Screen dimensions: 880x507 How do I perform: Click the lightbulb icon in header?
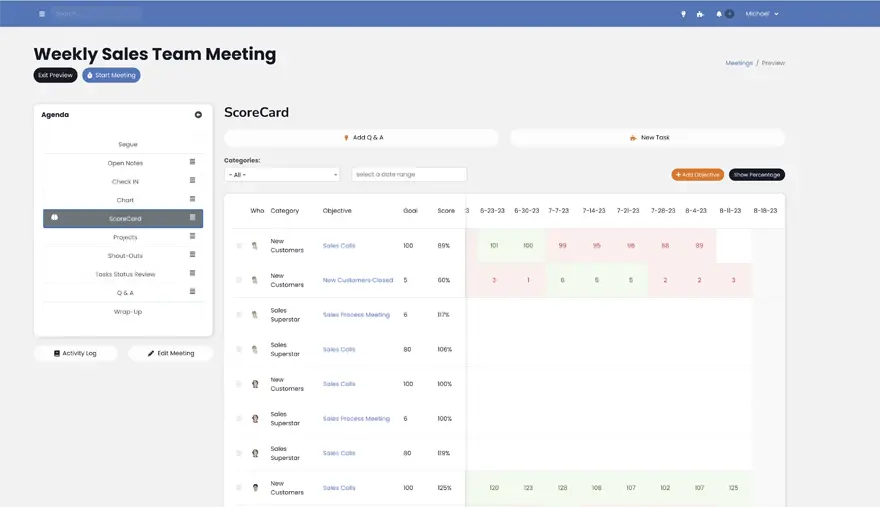point(683,14)
